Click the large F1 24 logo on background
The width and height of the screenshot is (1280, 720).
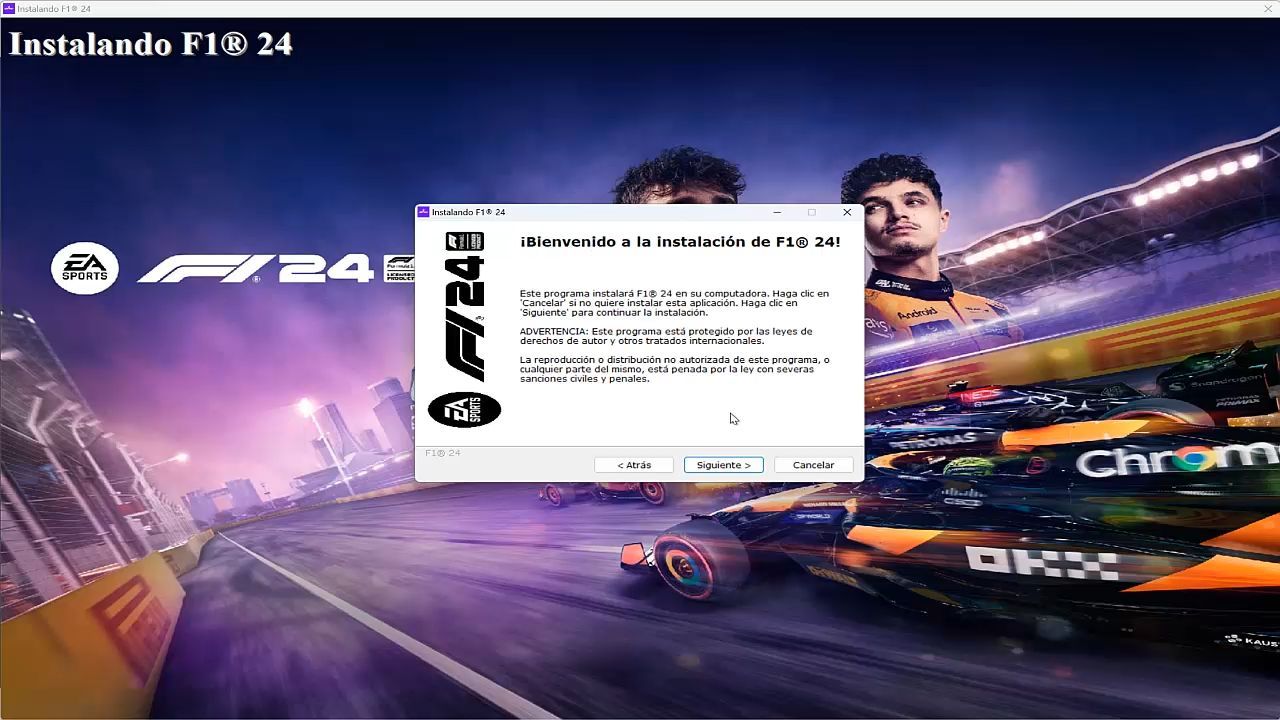(255, 269)
